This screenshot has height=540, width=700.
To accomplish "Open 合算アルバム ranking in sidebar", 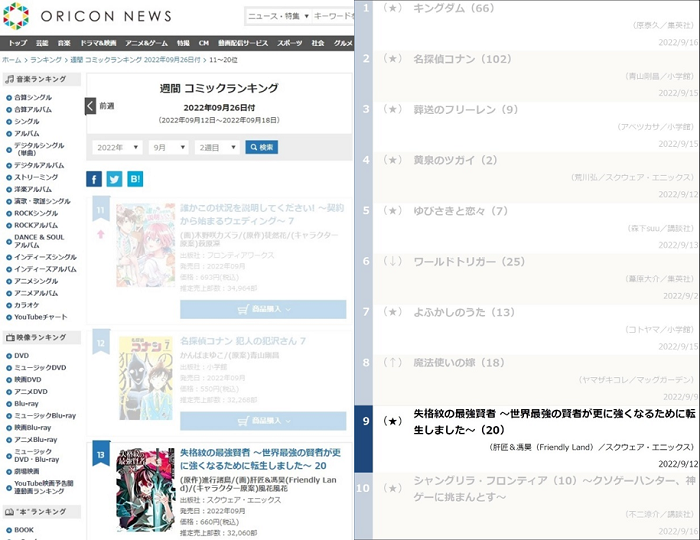I will tap(33, 109).
